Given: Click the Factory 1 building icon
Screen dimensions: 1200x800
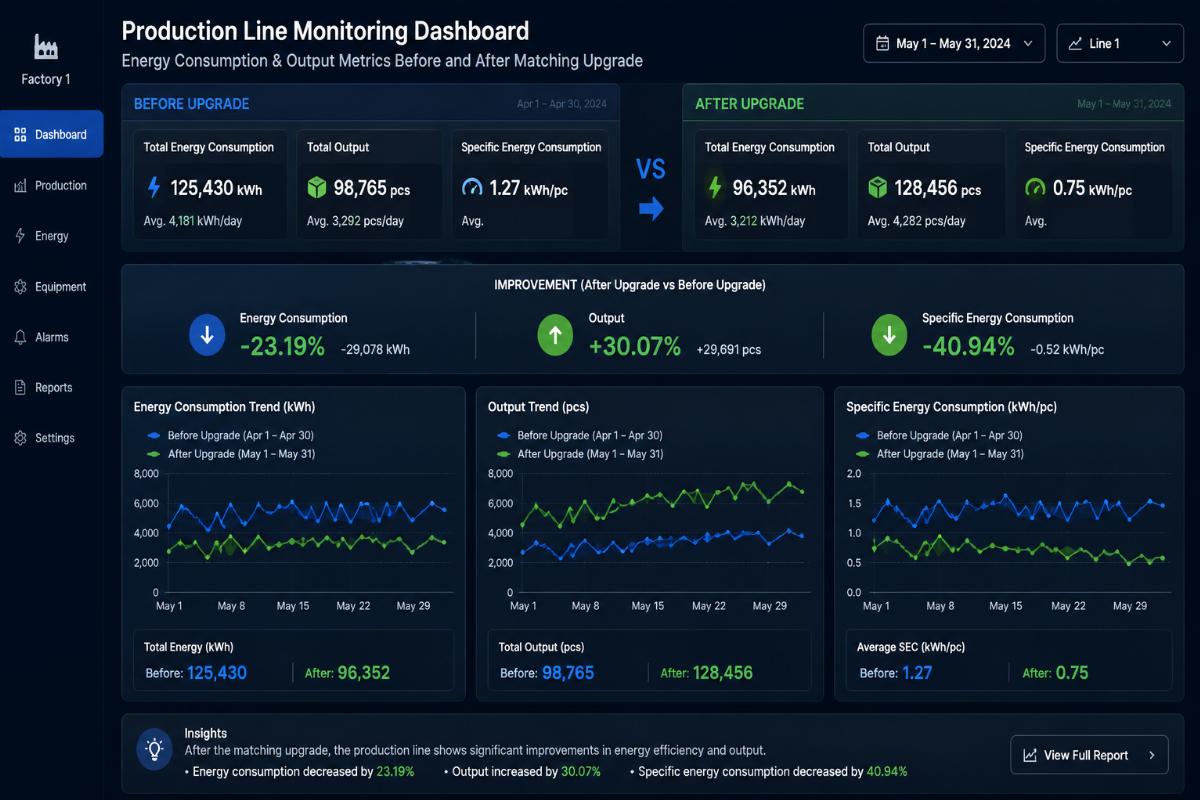Looking at the screenshot, I should pos(46,47).
